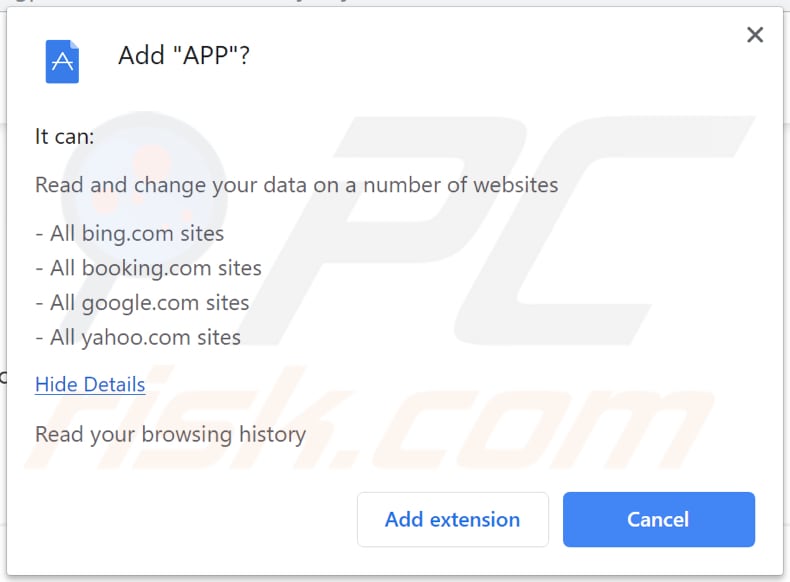This screenshot has width=790, height=582.
Task: Select the Read and change your data line
Action: (x=296, y=184)
